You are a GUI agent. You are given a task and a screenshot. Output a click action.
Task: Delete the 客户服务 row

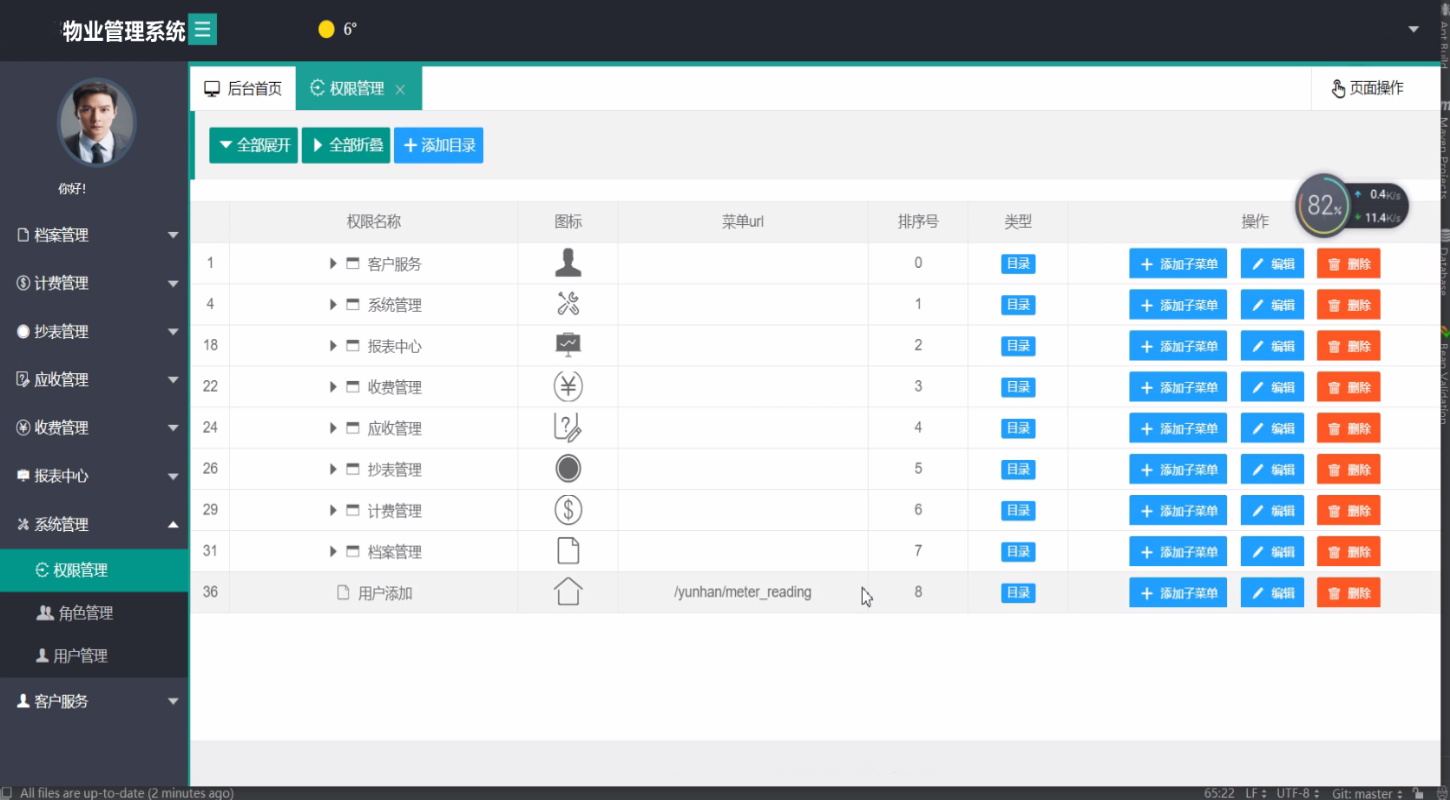[1348, 264]
